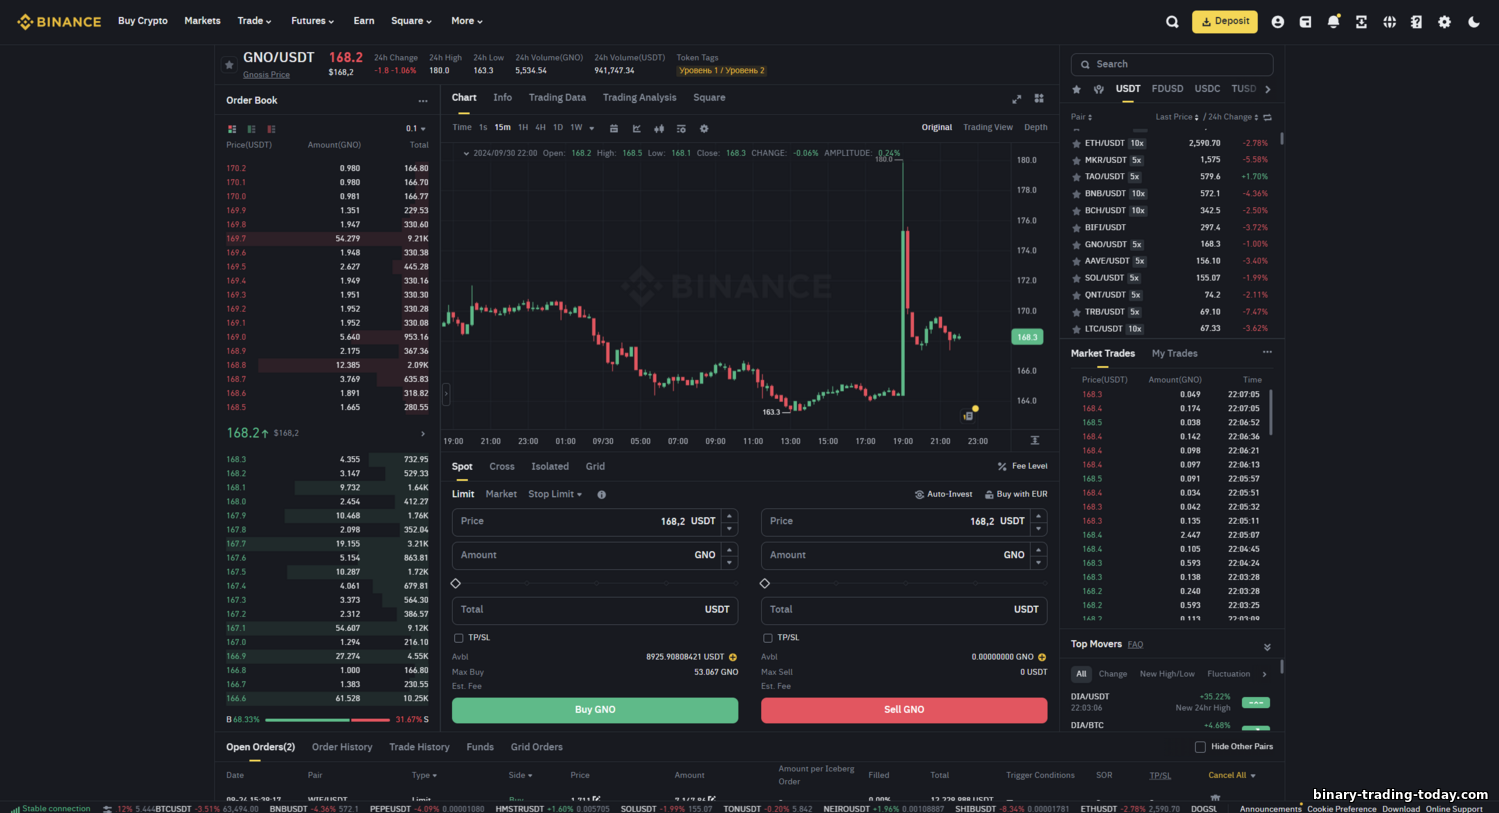Click the yellow Deposit button
This screenshot has height=813, width=1499.
[1225, 21]
